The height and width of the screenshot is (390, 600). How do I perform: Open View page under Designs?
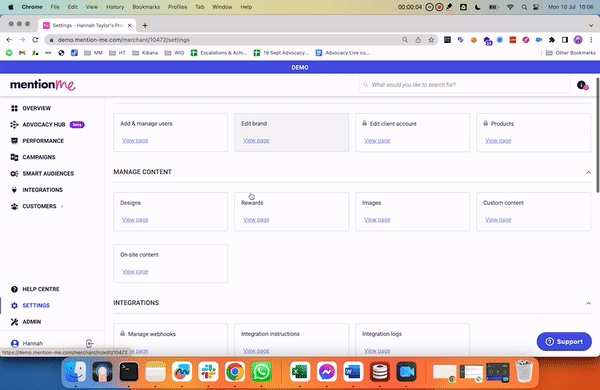coord(135,220)
